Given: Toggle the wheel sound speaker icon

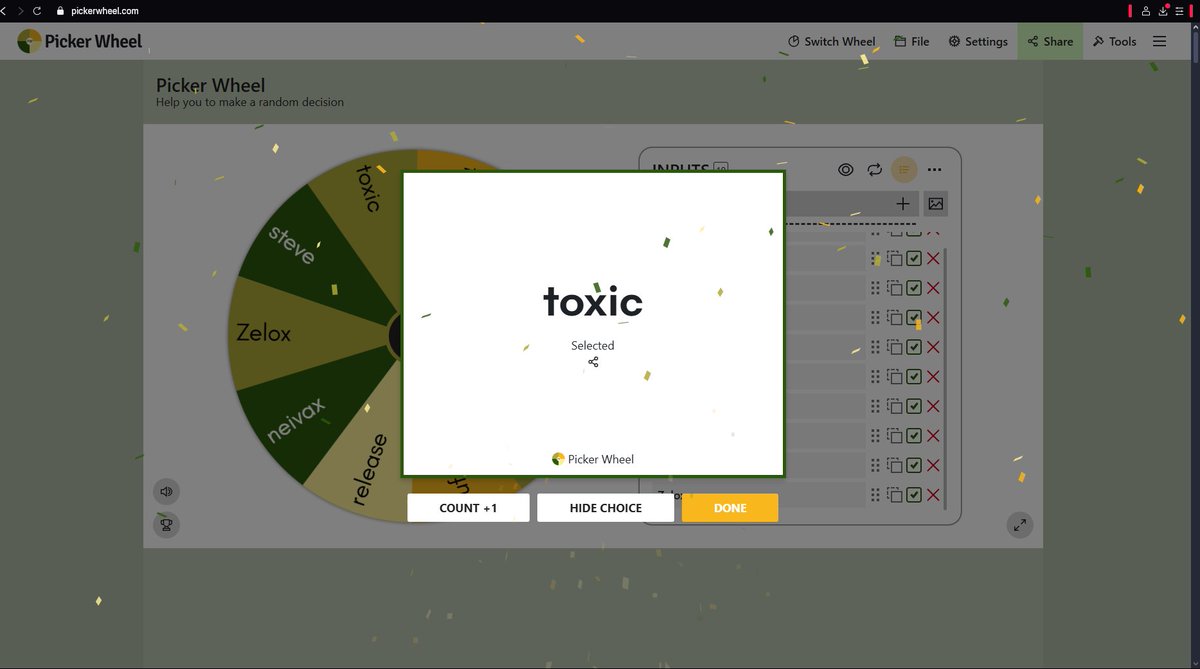Looking at the screenshot, I should tap(167, 491).
